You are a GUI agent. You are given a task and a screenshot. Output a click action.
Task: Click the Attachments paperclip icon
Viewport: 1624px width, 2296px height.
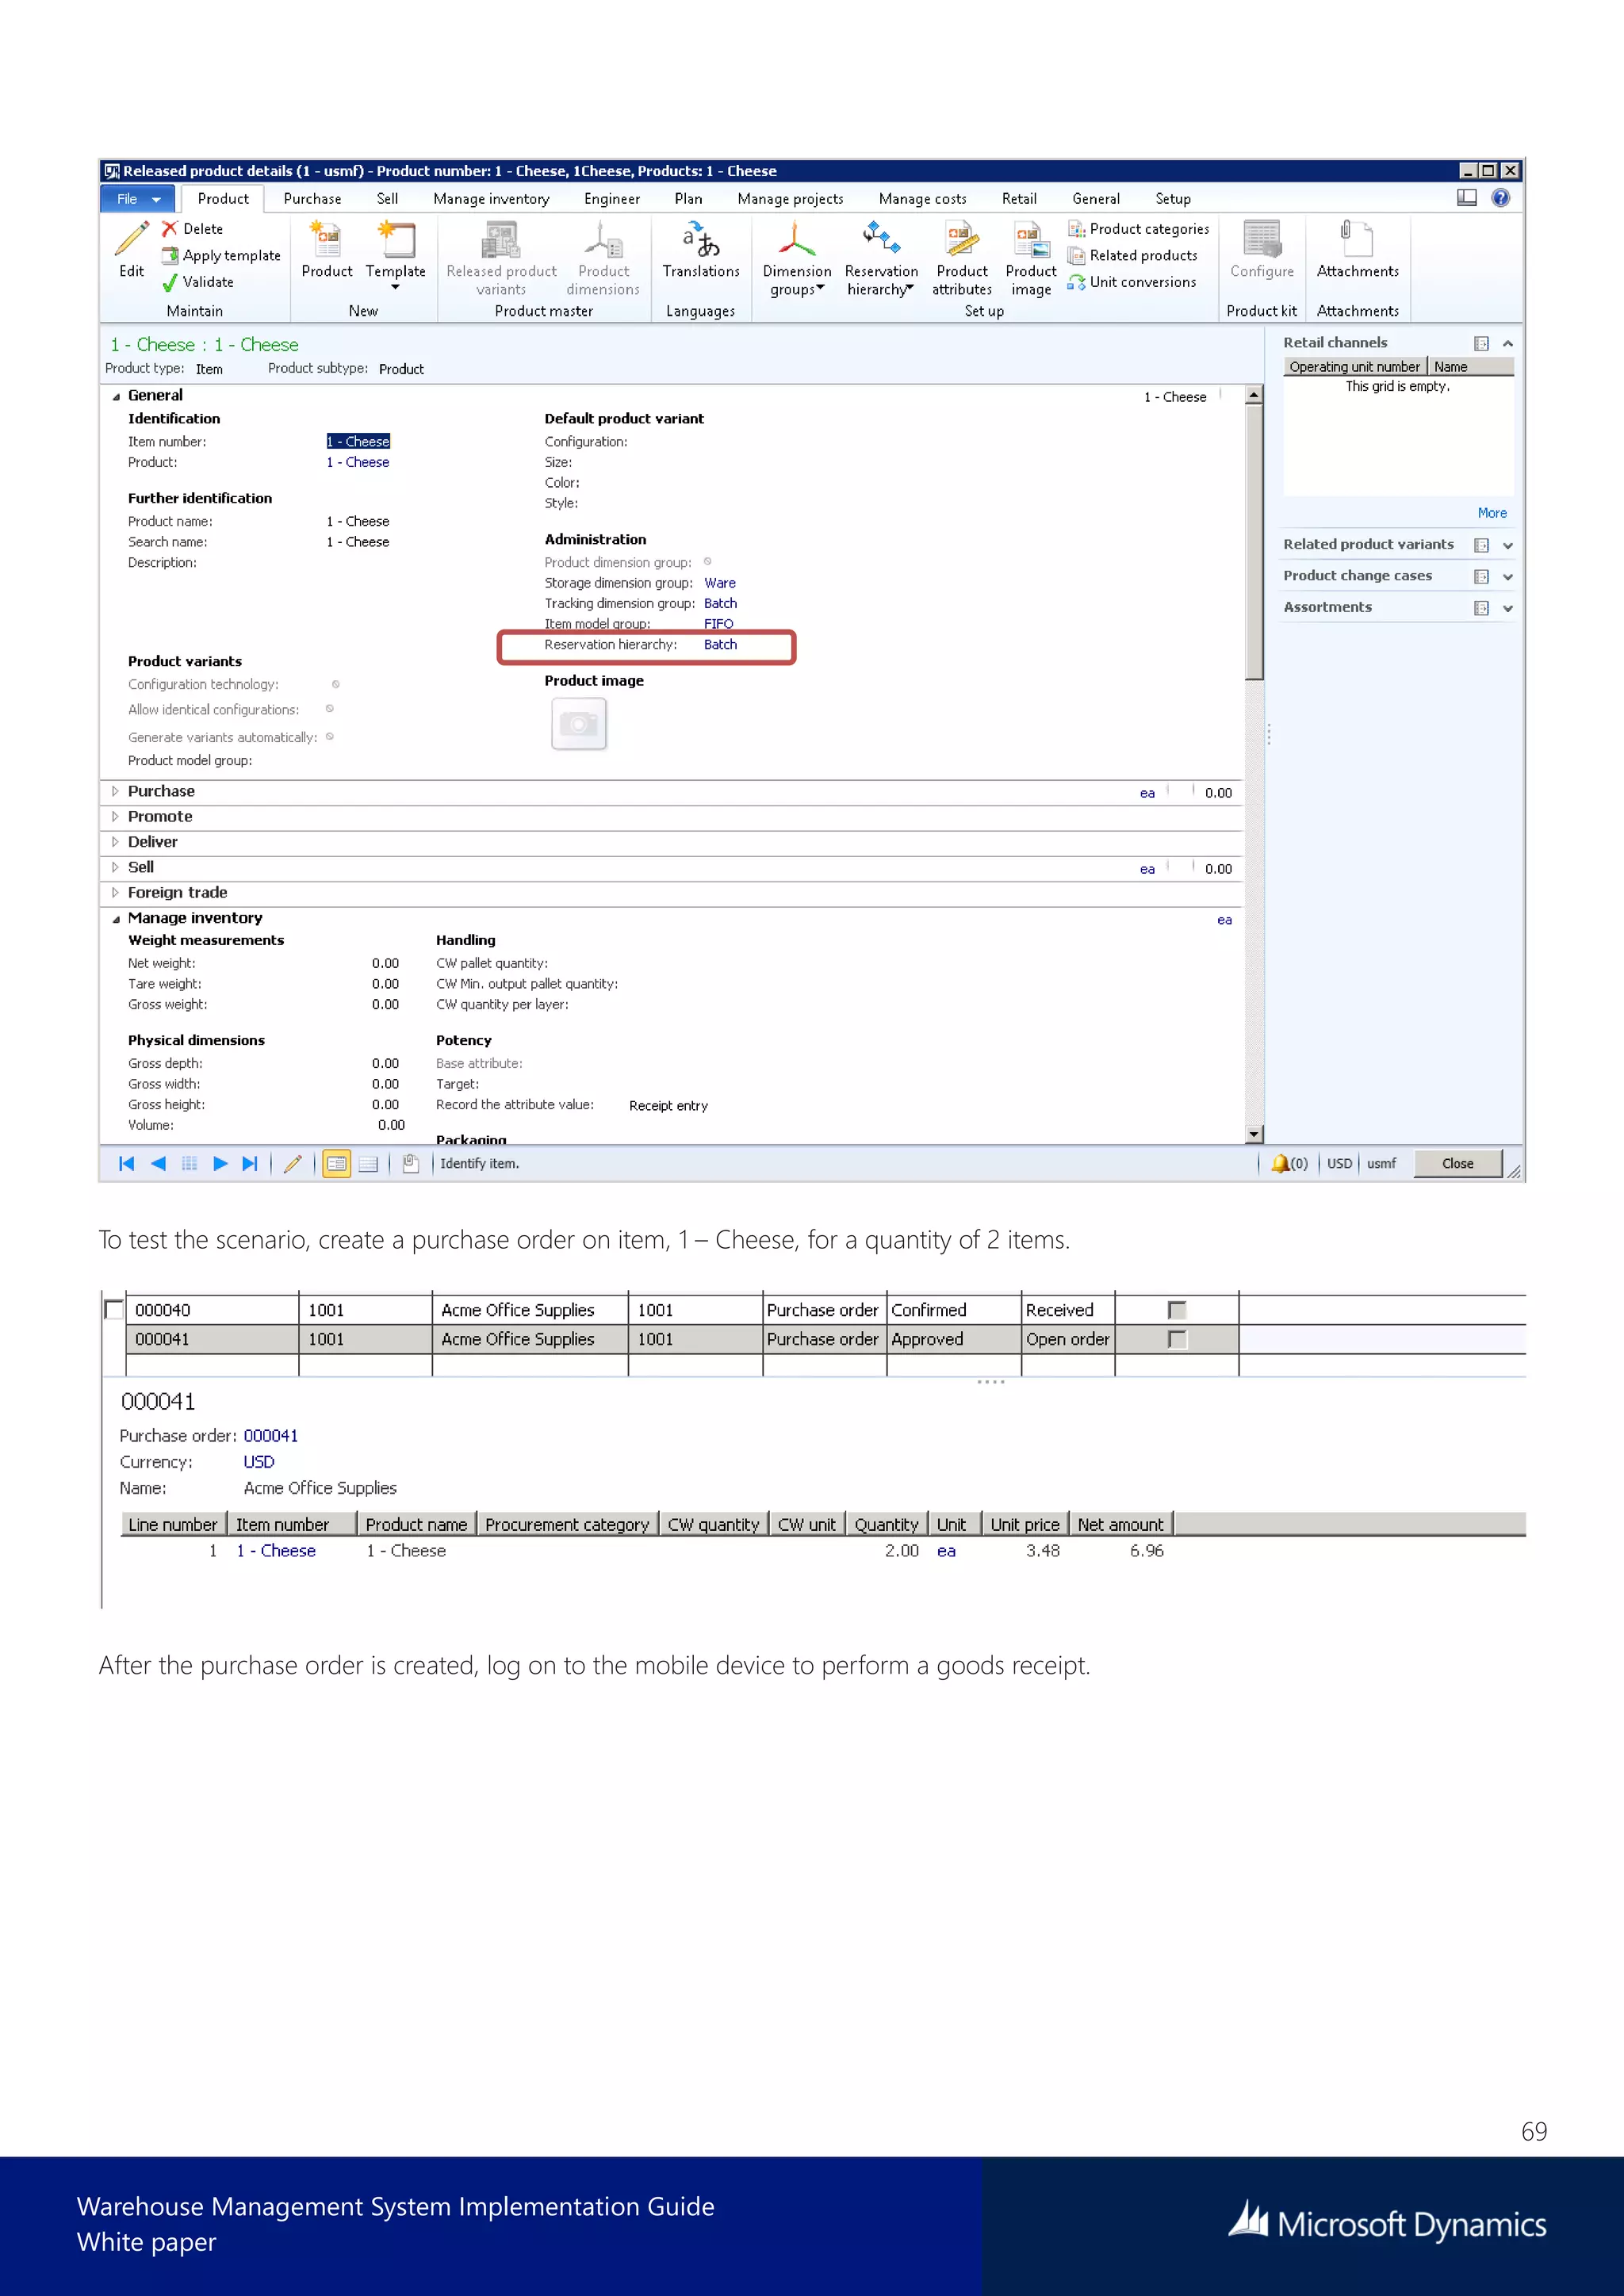click(x=1357, y=239)
